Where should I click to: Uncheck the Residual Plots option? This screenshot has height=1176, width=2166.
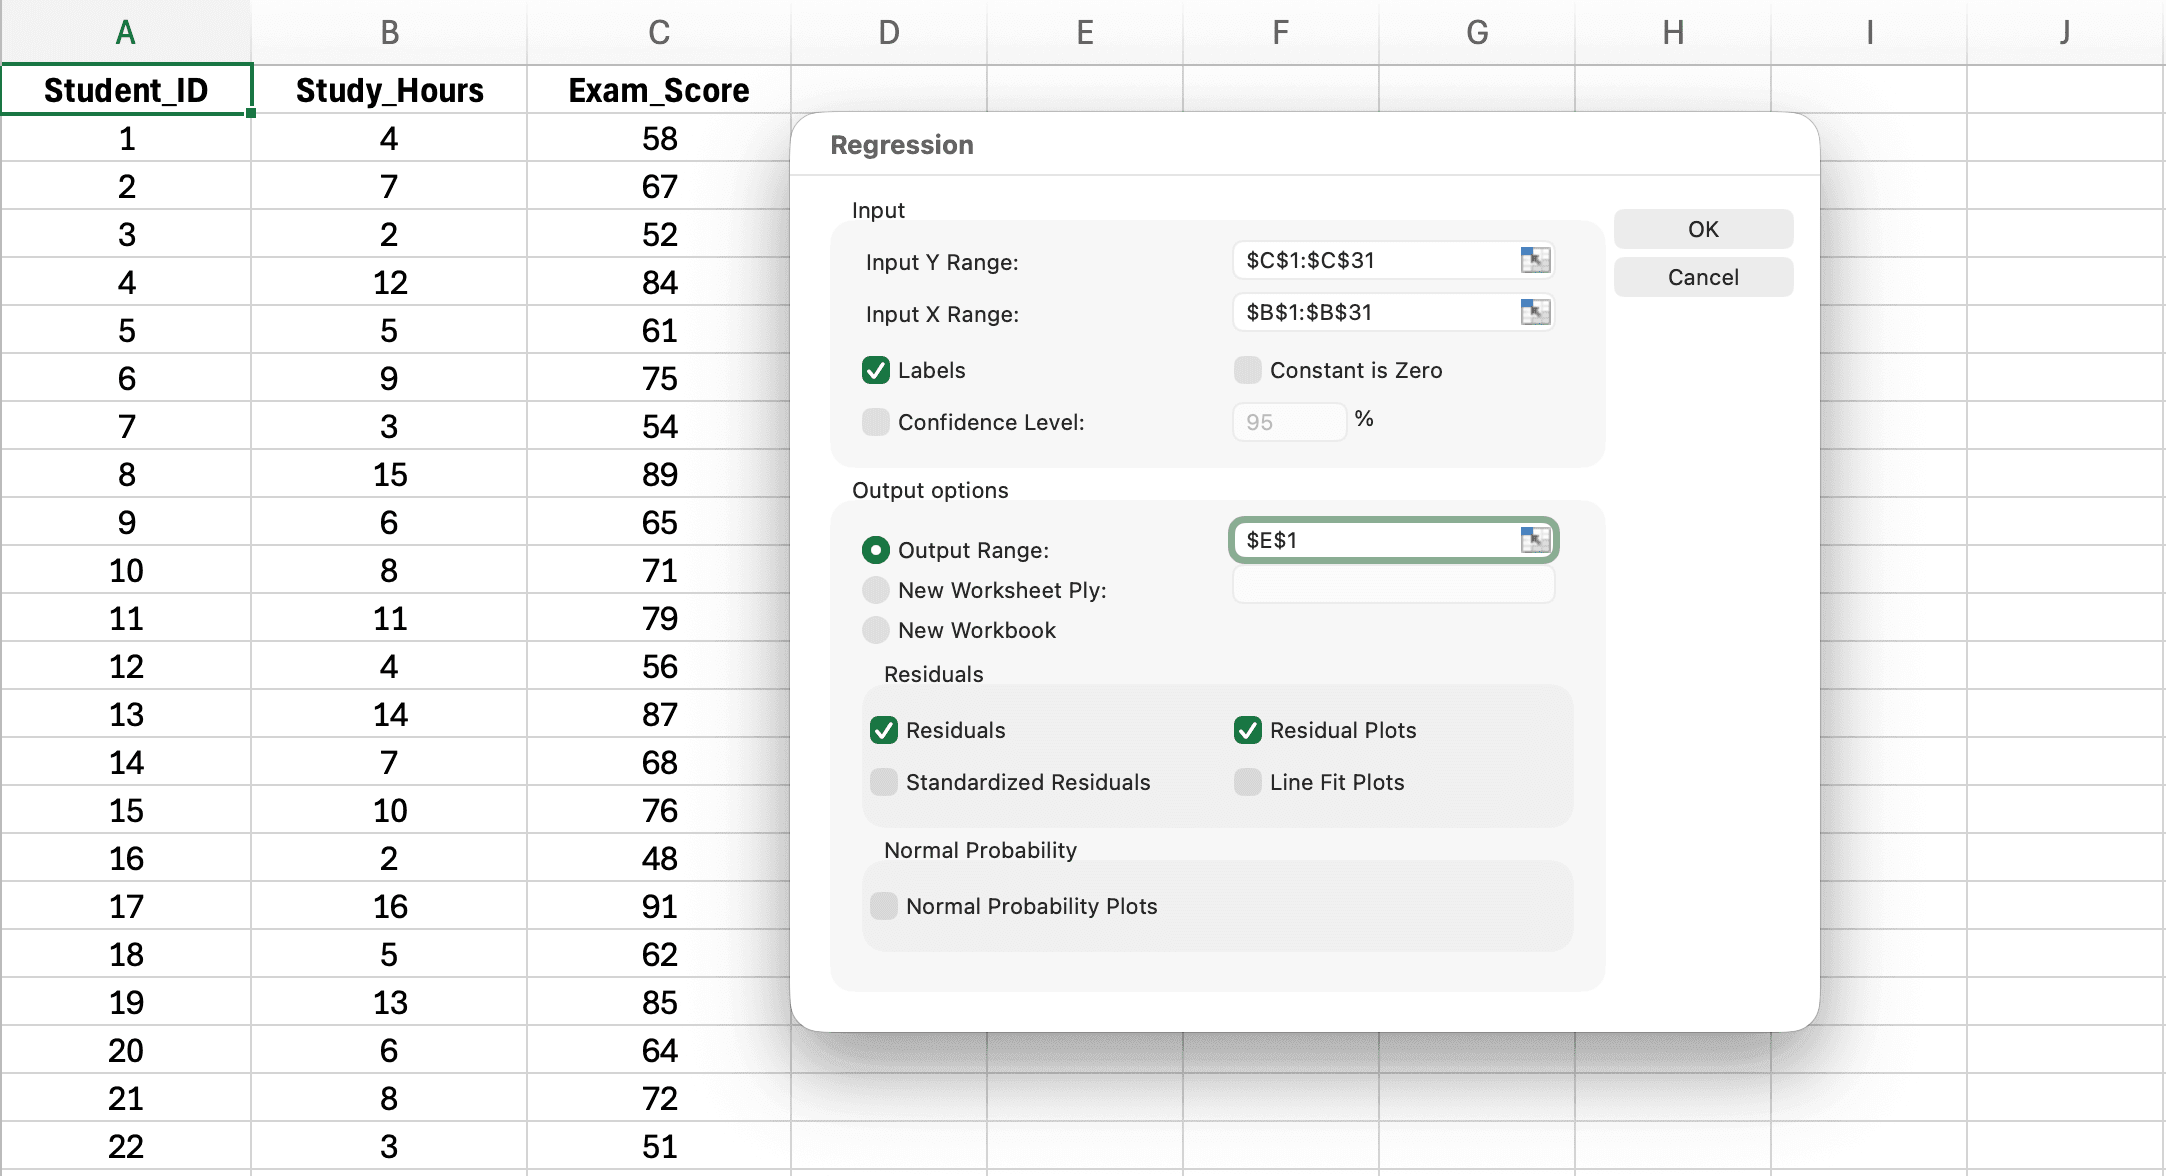click(x=1247, y=730)
